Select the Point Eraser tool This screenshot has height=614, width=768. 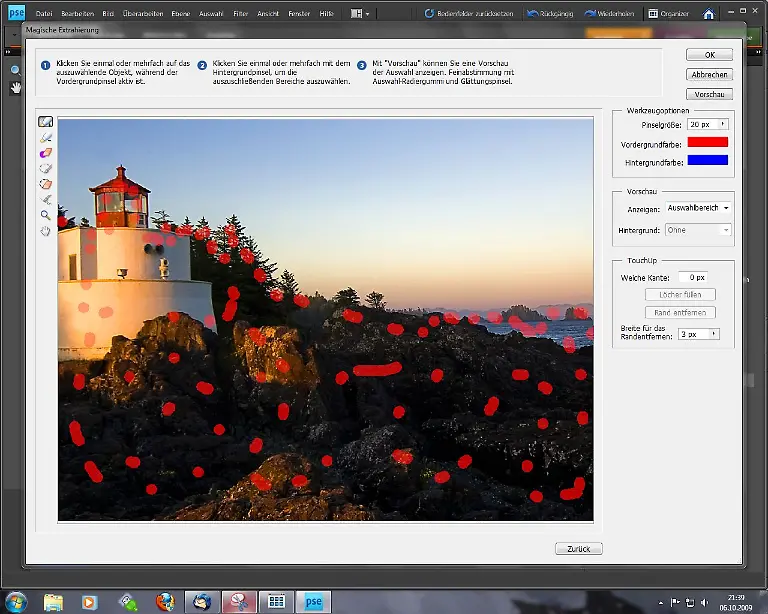pyautogui.click(x=45, y=153)
